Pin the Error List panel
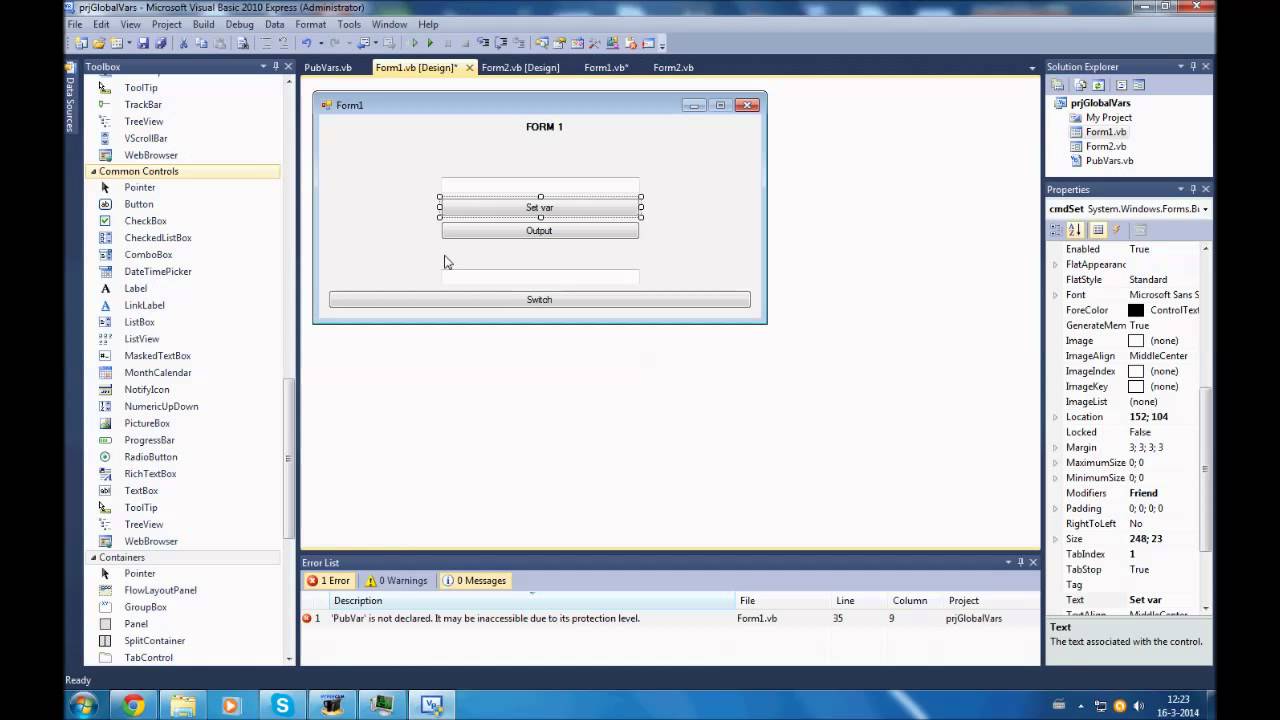This screenshot has width=1280, height=720. [1021, 562]
